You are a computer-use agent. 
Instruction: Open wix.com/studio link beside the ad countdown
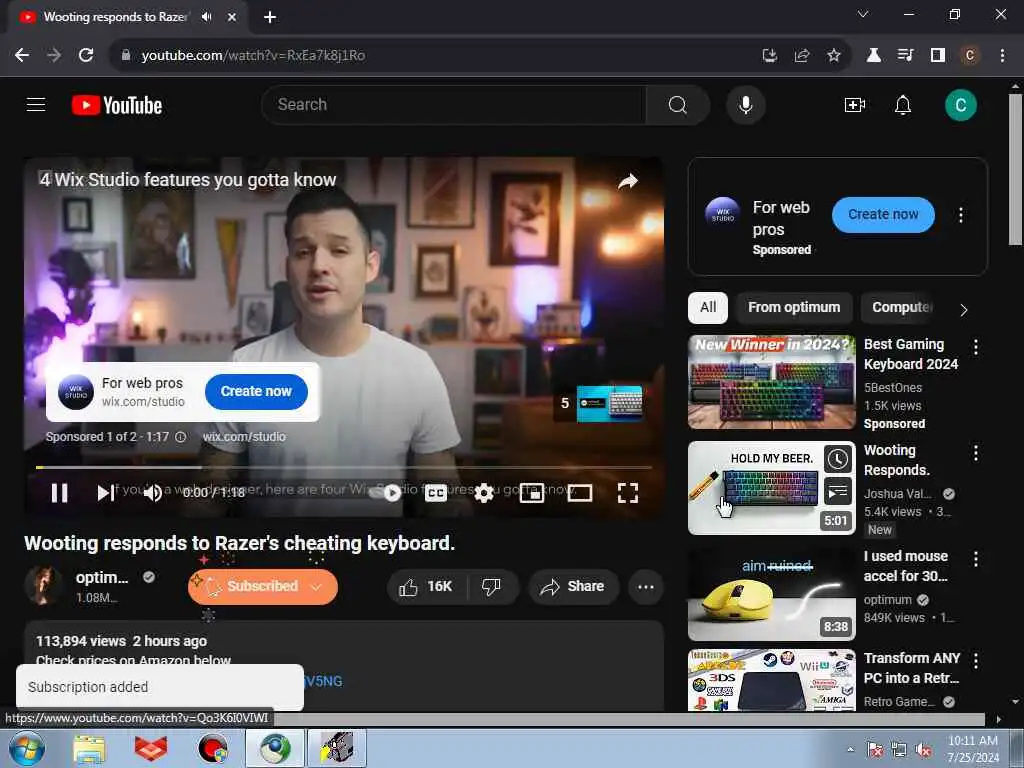[244, 437]
